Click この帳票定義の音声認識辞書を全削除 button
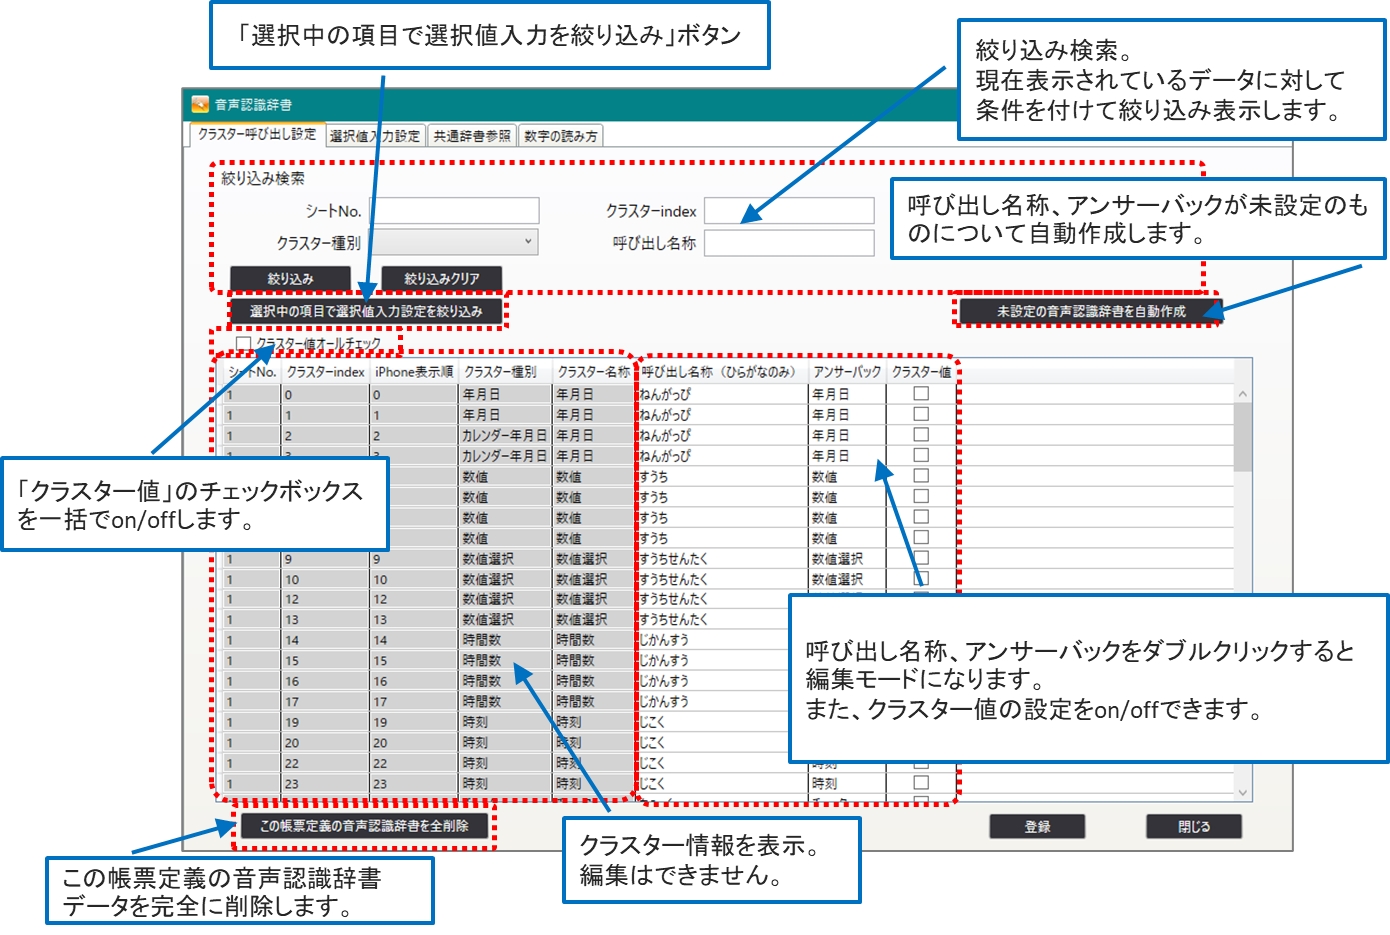This screenshot has height=935, width=1390. coord(364,826)
